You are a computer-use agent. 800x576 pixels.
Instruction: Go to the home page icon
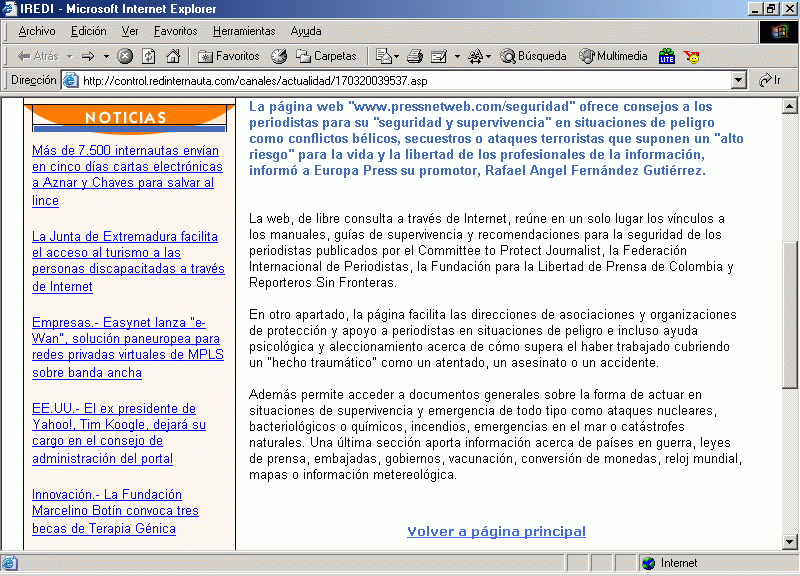(x=173, y=56)
